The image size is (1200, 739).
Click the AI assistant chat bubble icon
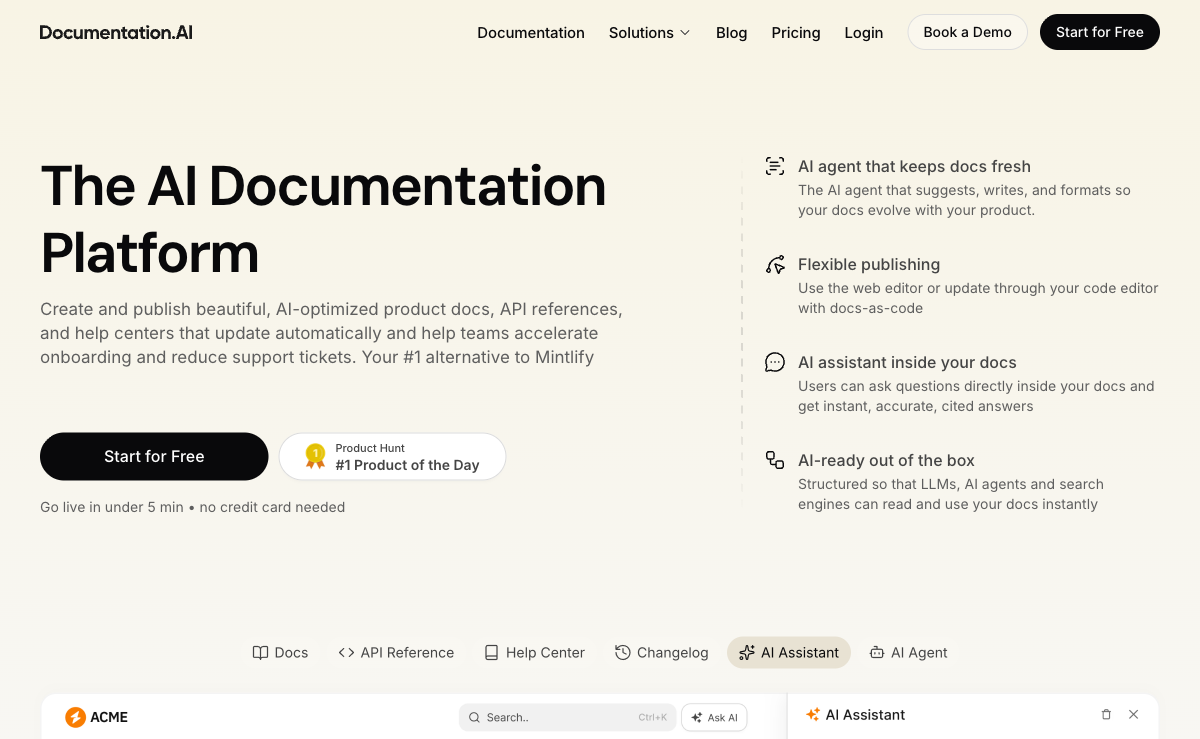pyautogui.click(x=775, y=363)
